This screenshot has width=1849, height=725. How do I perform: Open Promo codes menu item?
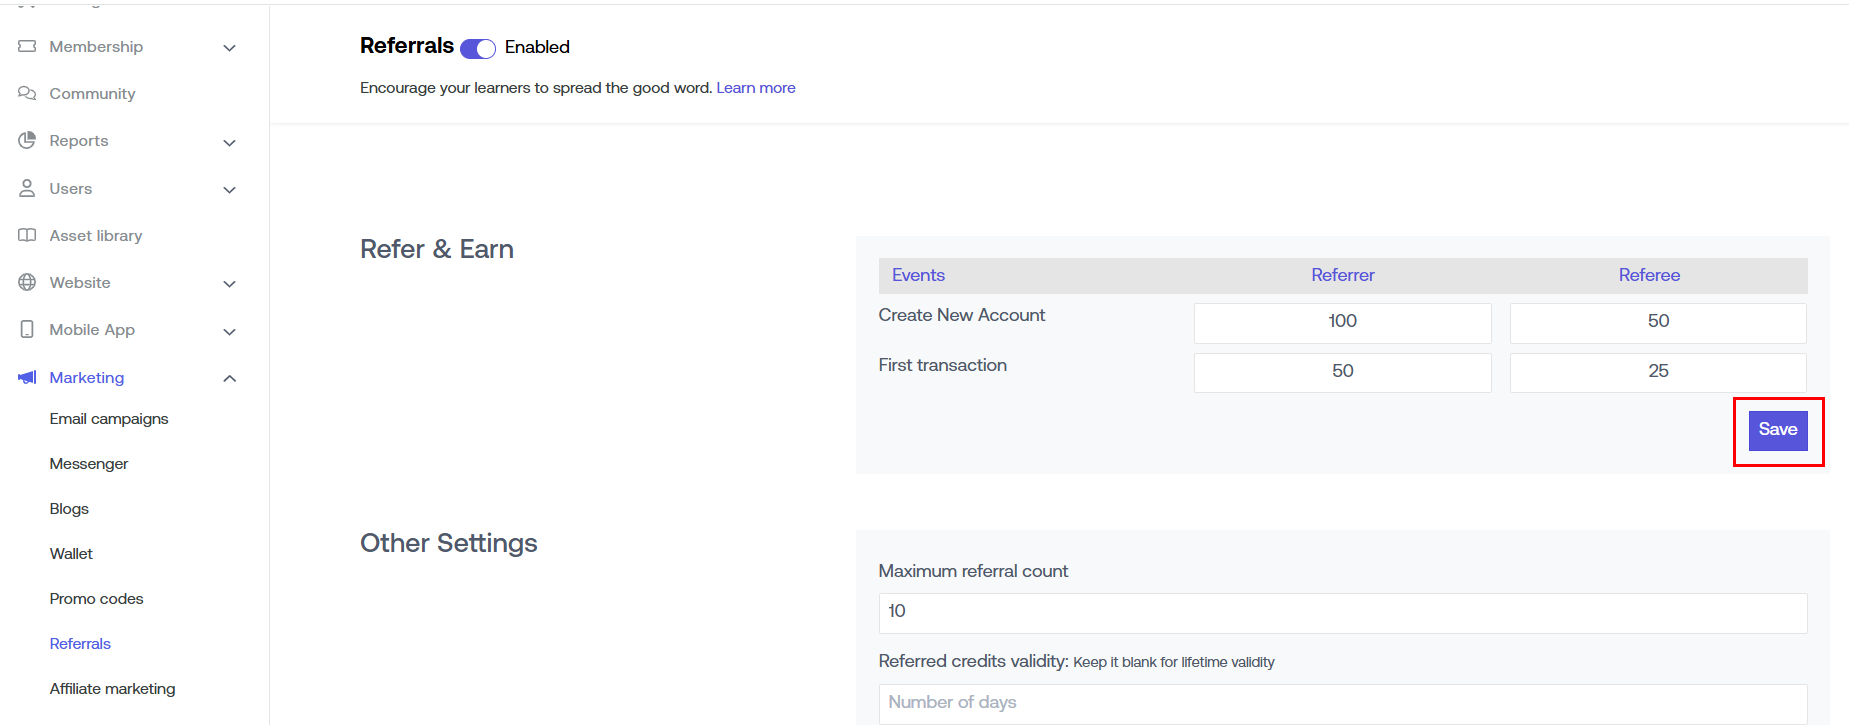96,599
